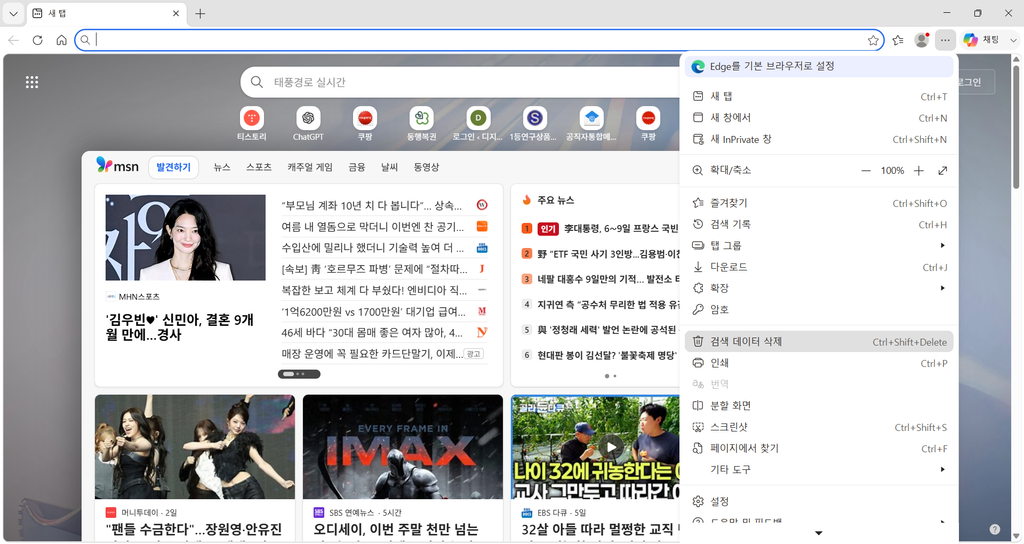
Task: Increase zoom with plus button
Action: [x=919, y=170]
